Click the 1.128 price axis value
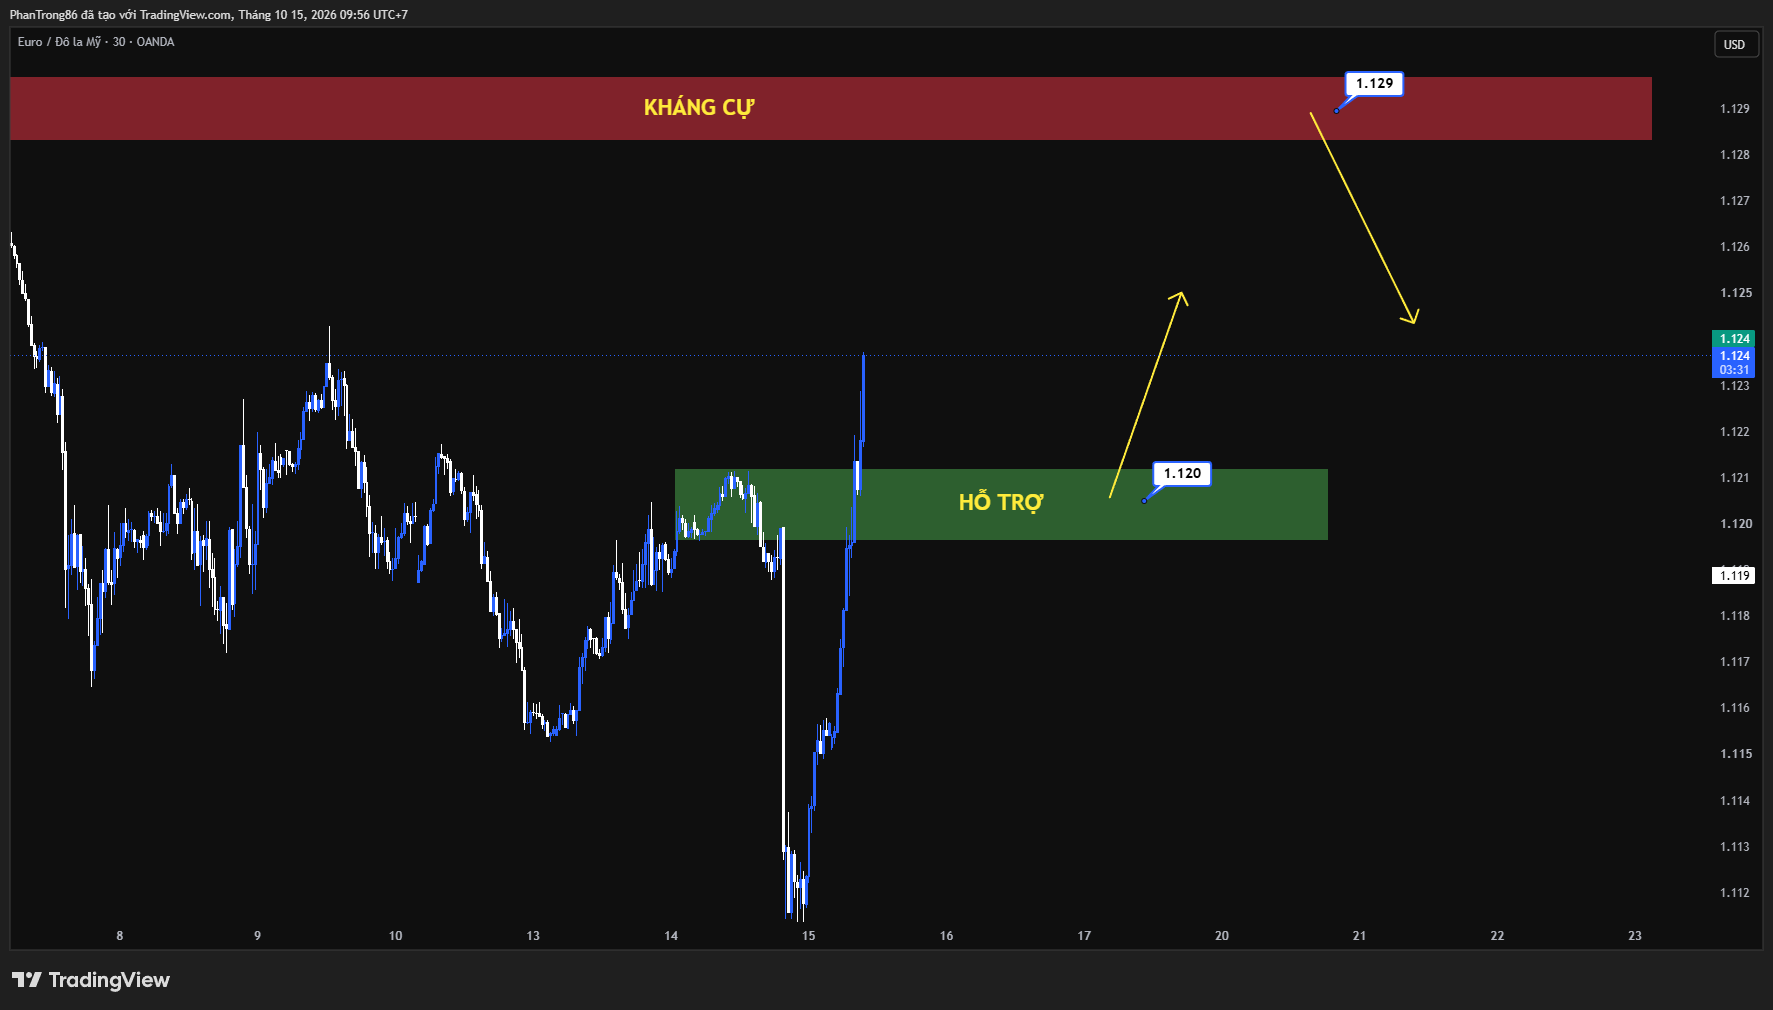 pyautogui.click(x=1735, y=155)
